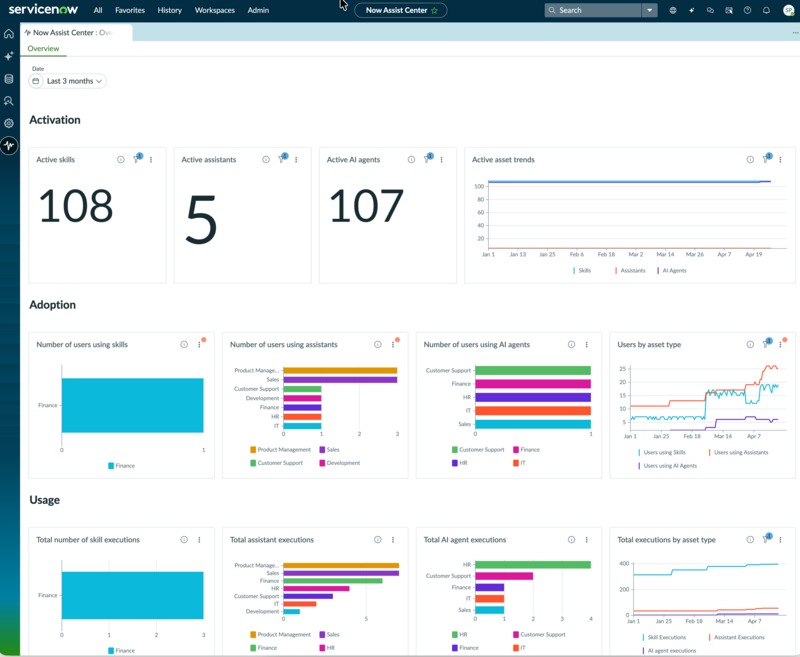Select the Now Assist Center workspace tab

pyautogui.click(x=76, y=33)
